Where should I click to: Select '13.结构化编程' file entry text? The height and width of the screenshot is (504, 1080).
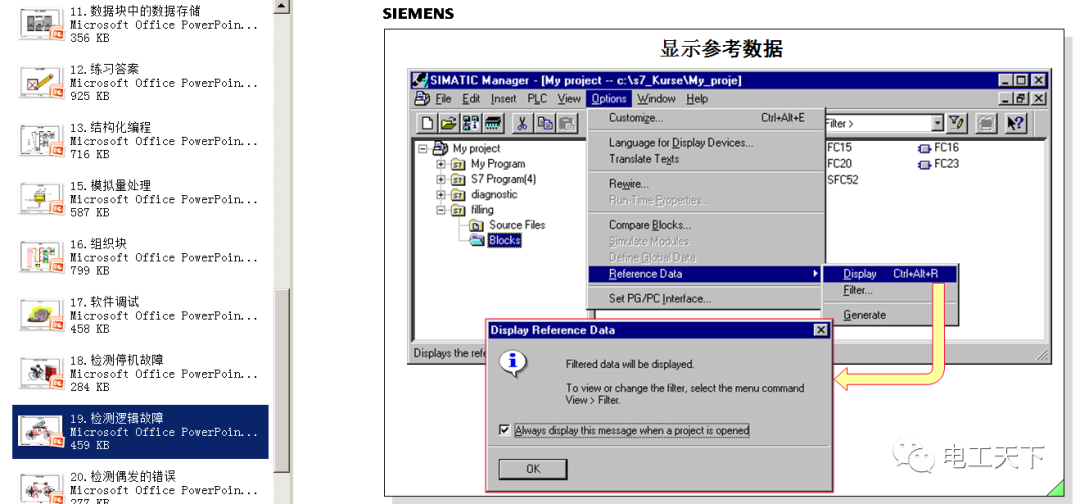[x=165, y=141]
